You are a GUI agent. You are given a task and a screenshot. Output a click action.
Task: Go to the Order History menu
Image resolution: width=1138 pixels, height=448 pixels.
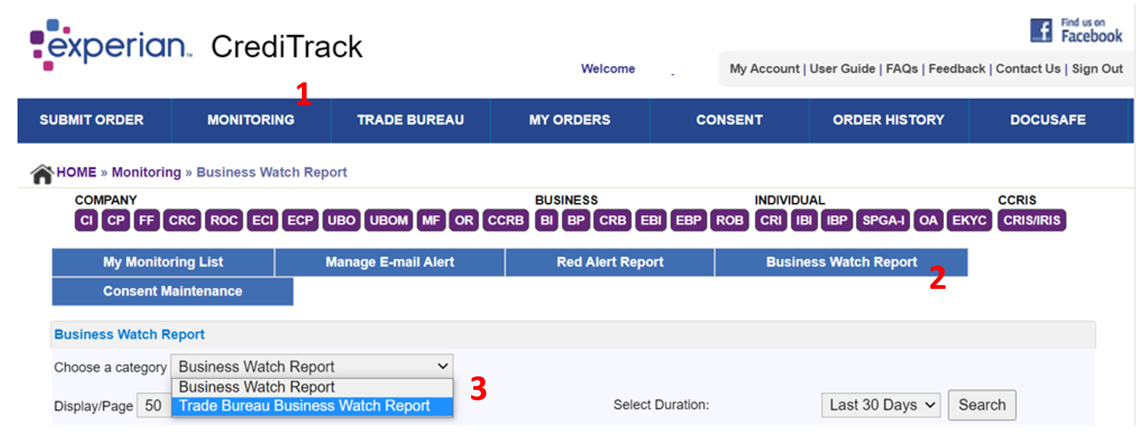[x=888, y=120]
